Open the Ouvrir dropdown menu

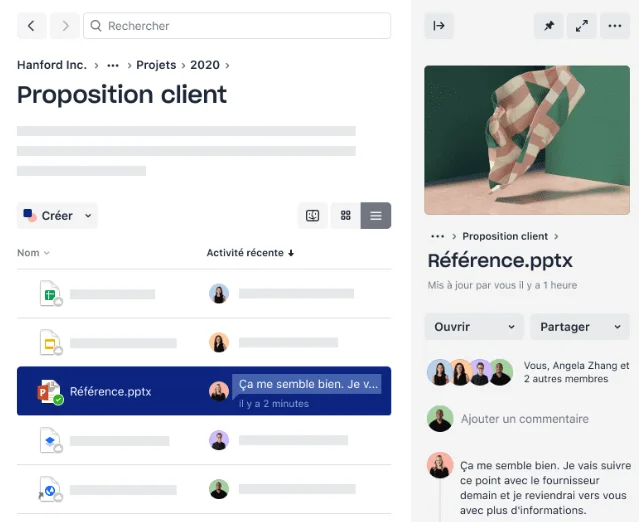[474, 327]
